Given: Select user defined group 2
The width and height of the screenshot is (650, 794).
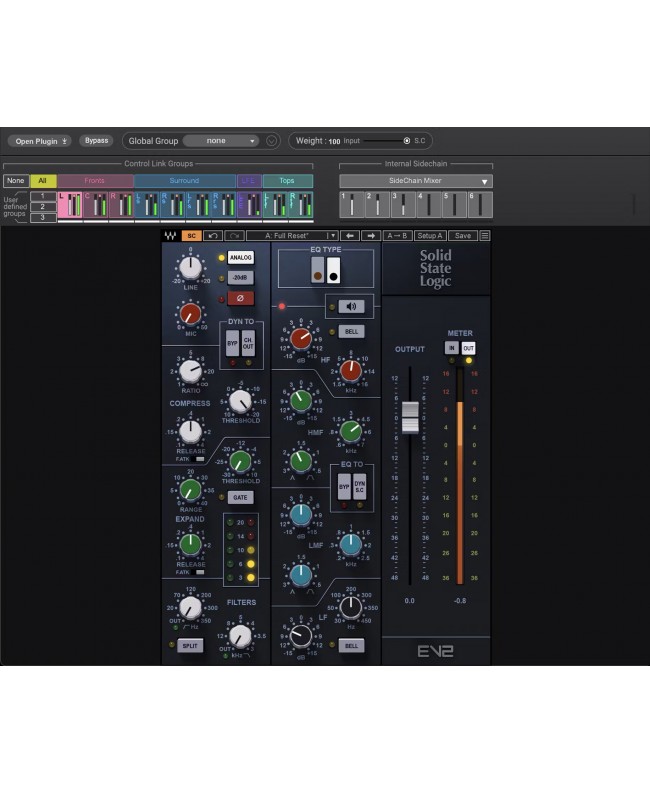Looking at the screenshot, I should click(x=43, y=207).
